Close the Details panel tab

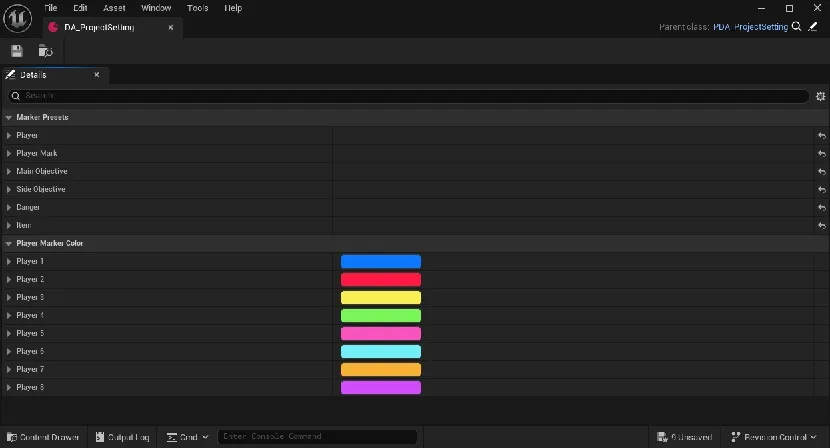click(x=97, y=75)
